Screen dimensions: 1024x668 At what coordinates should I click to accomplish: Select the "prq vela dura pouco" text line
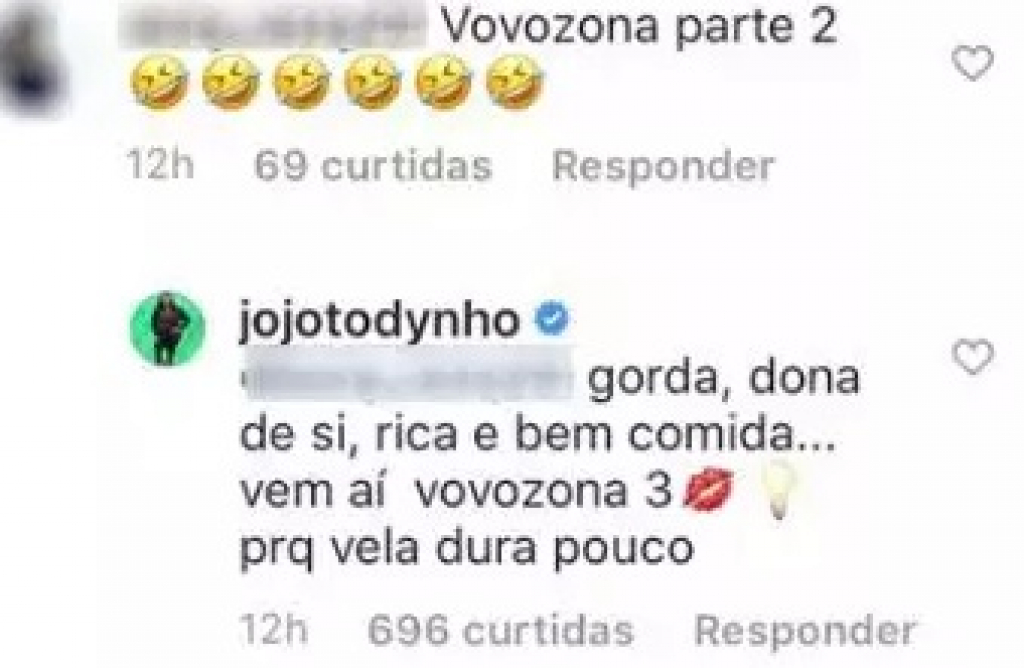(466, 549)
